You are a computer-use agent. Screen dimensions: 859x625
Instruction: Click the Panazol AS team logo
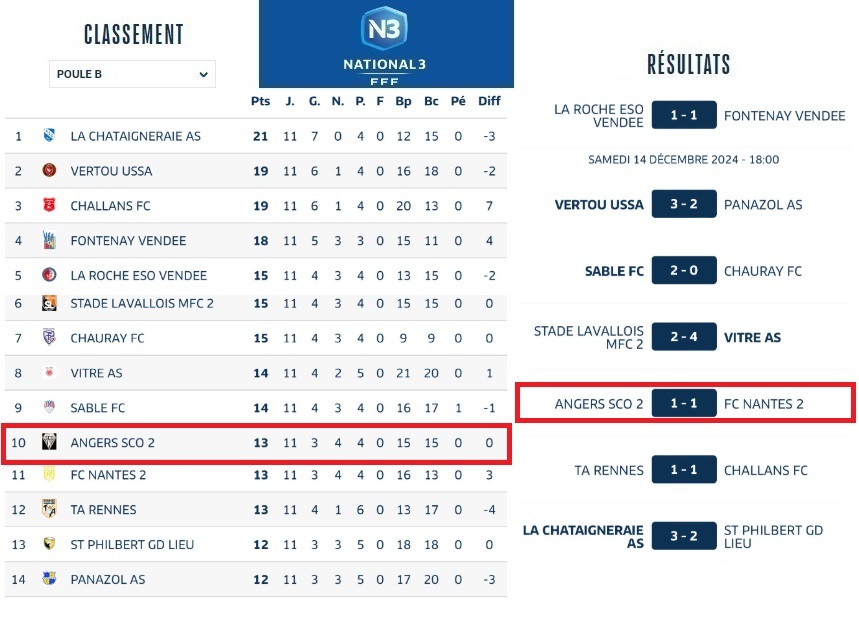tap(49, 579)
